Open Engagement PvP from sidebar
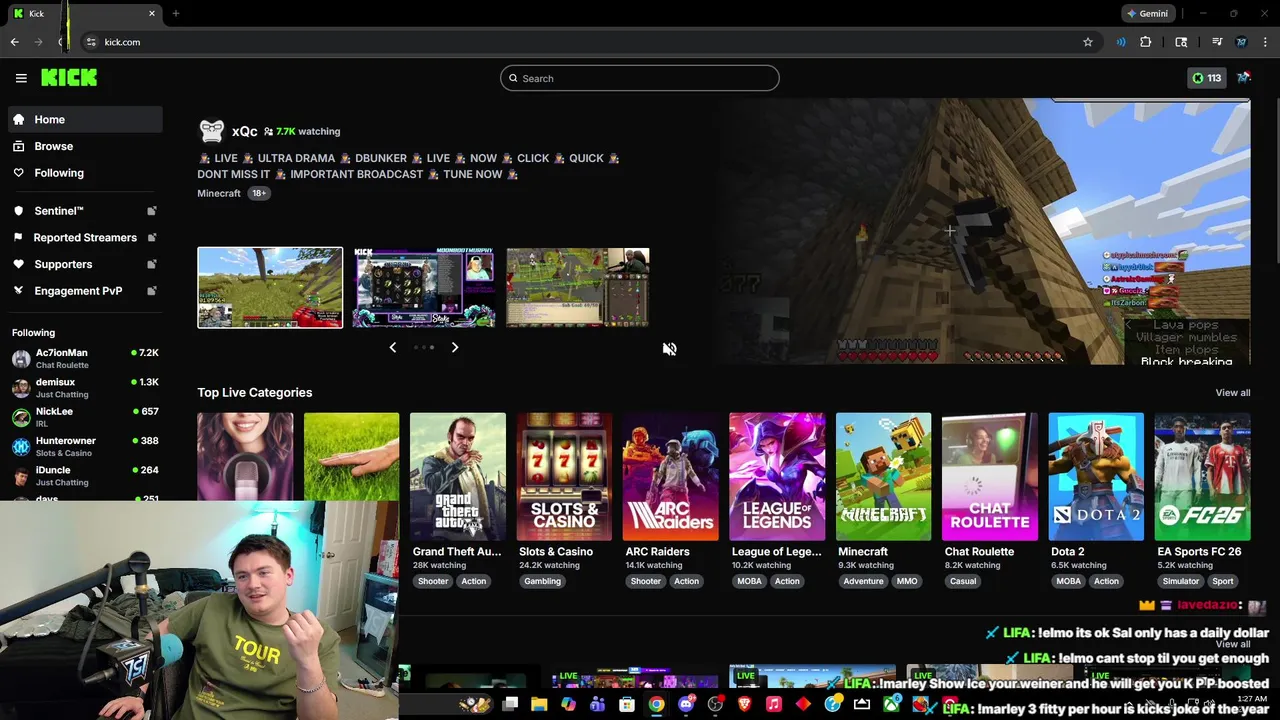 pyautogui.click(x=85, y=291)
